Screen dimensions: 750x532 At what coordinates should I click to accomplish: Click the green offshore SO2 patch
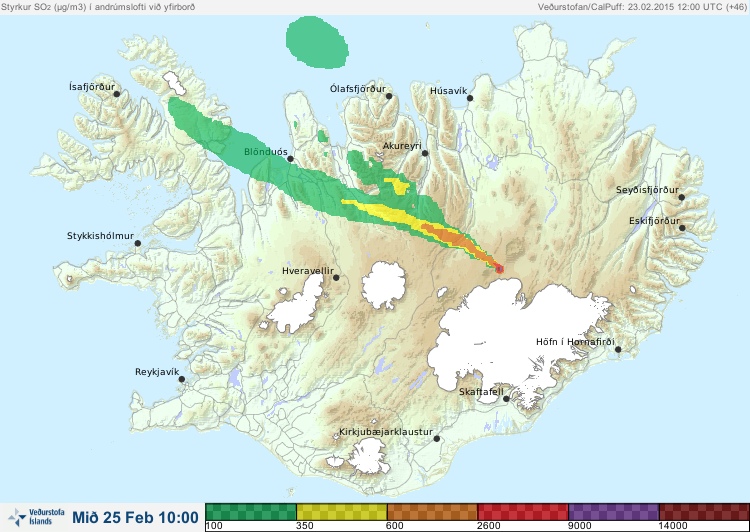pos(317,42)
